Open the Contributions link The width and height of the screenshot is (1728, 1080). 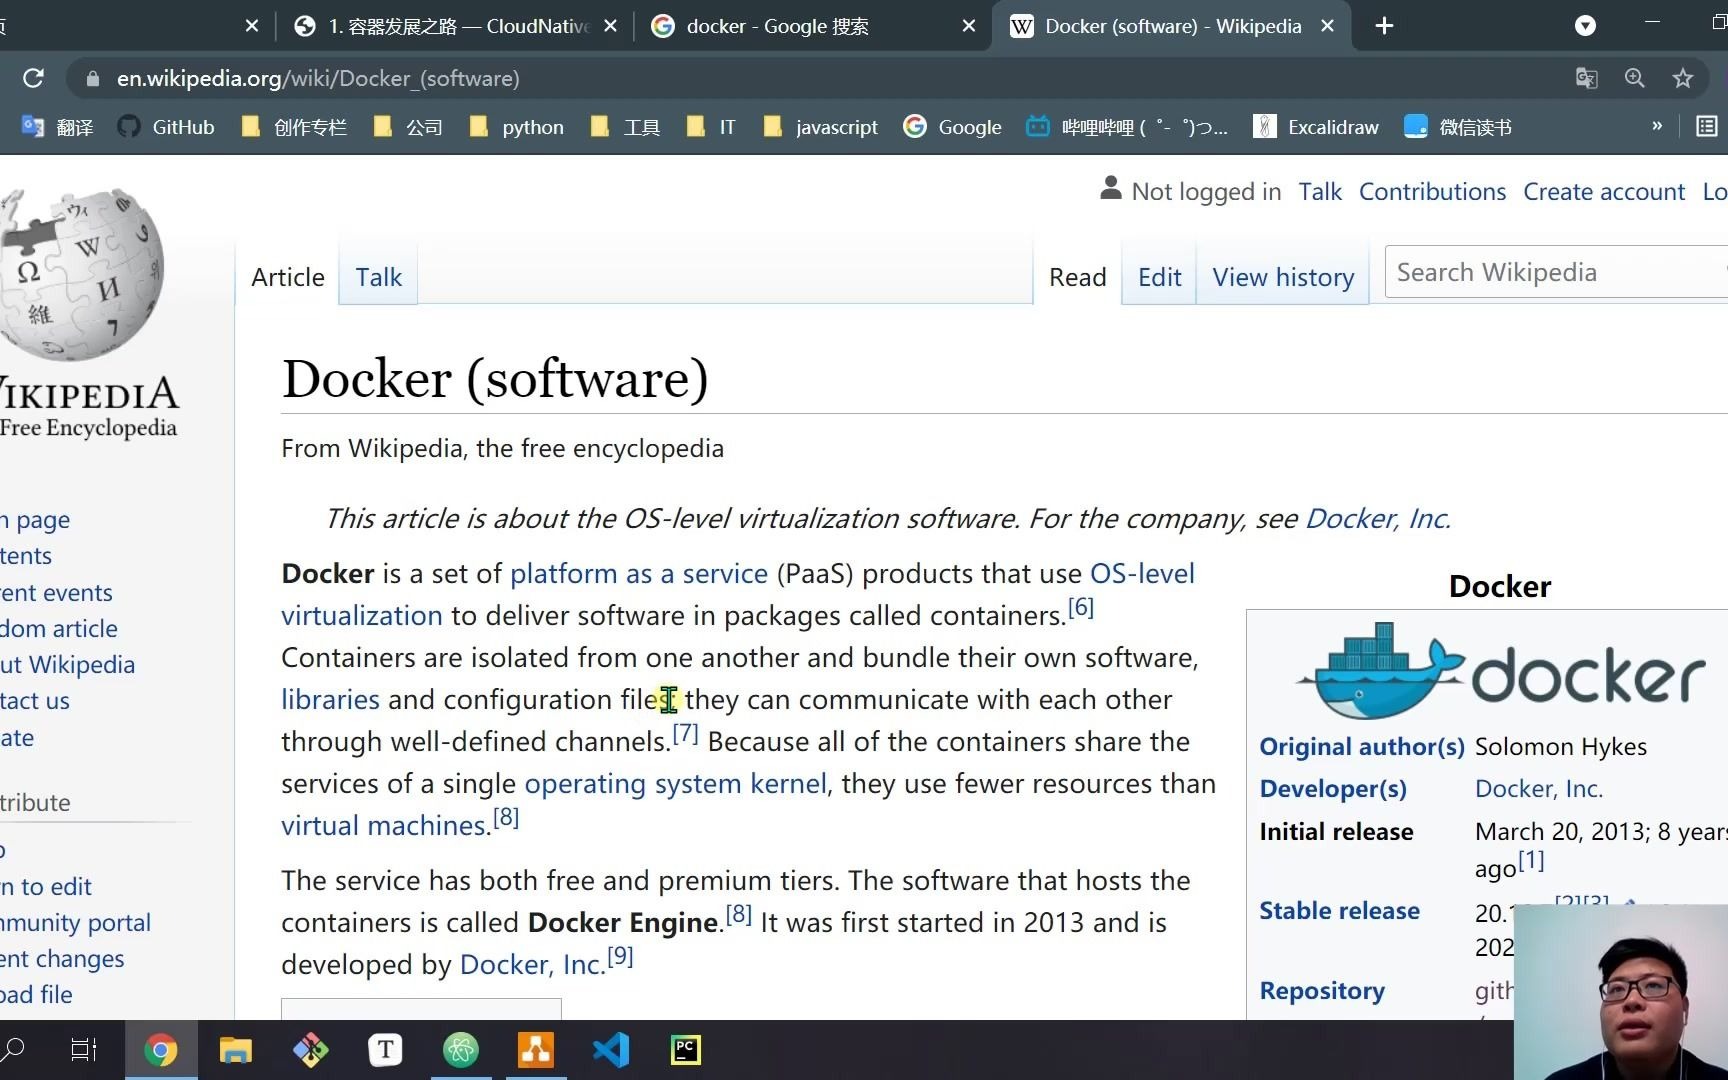[x=1432, y=191]
